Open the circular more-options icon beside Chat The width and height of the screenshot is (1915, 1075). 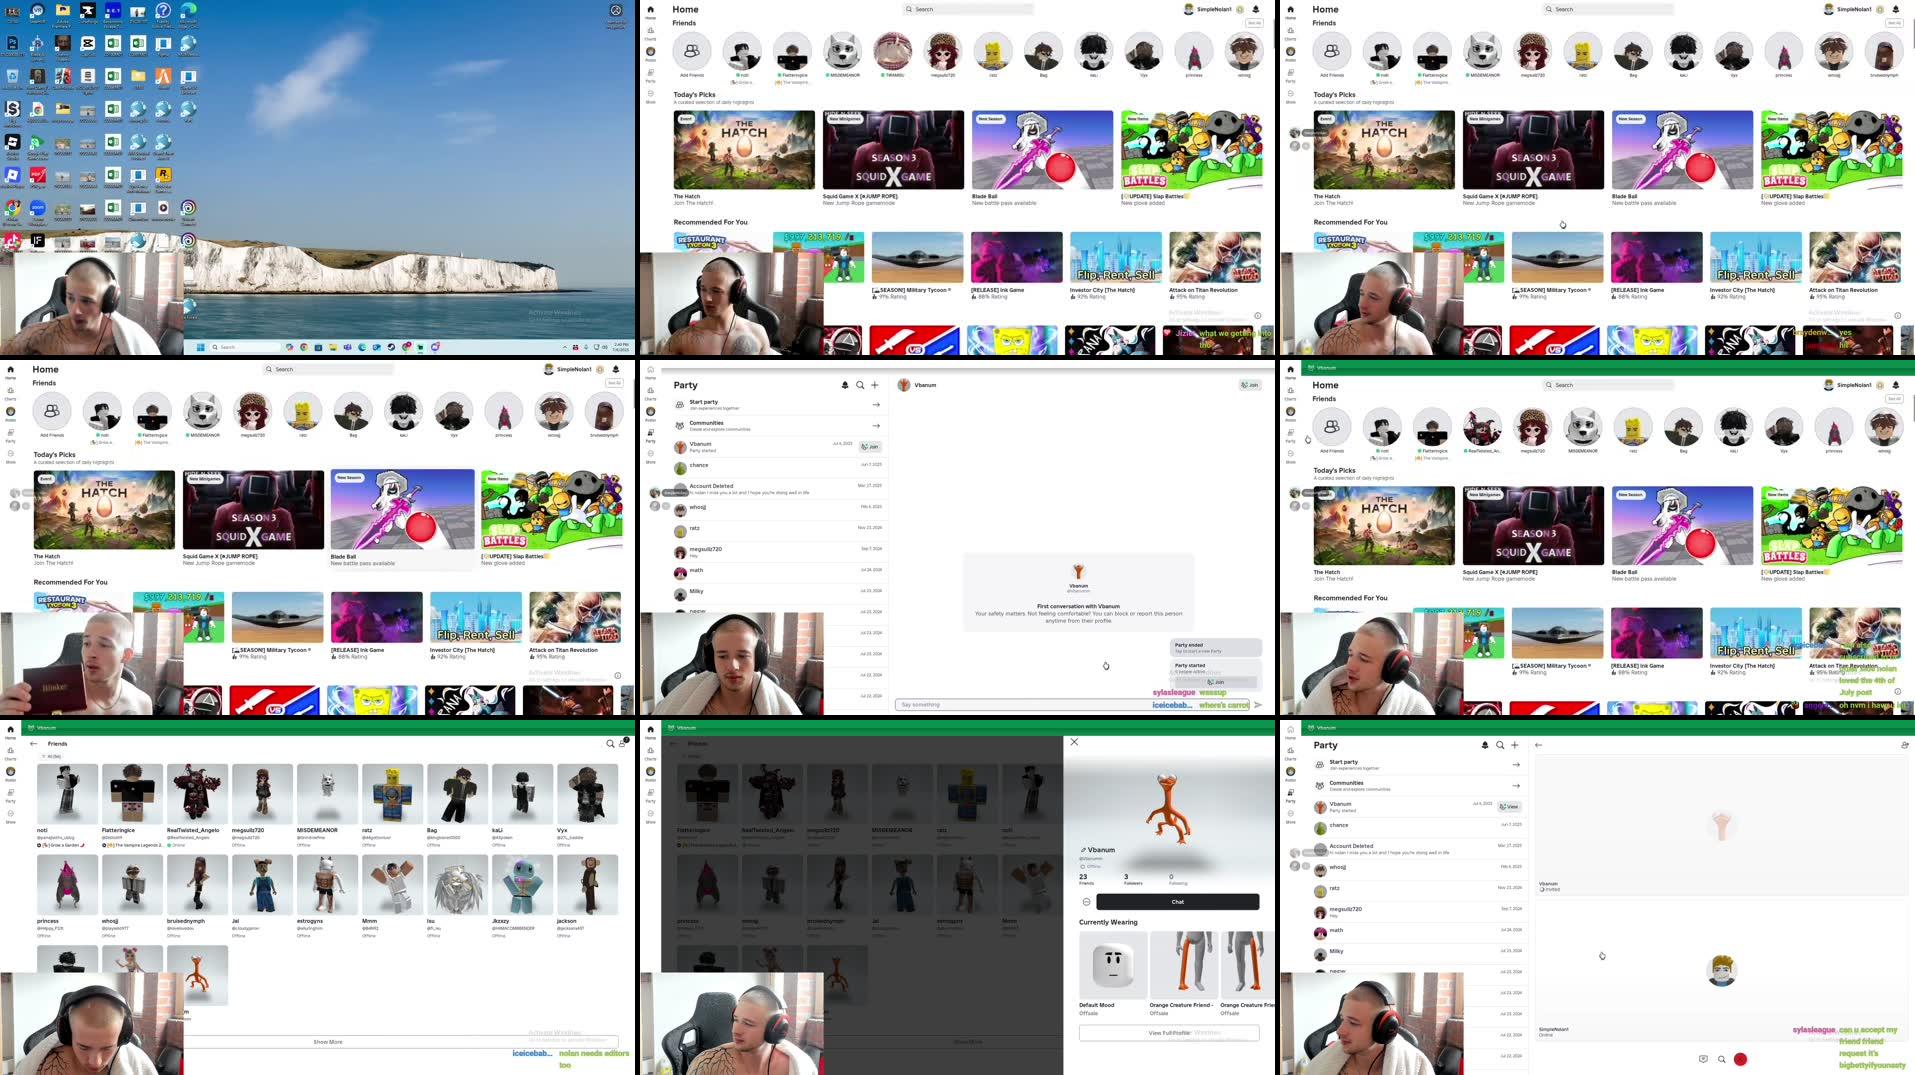[1086, 902]
